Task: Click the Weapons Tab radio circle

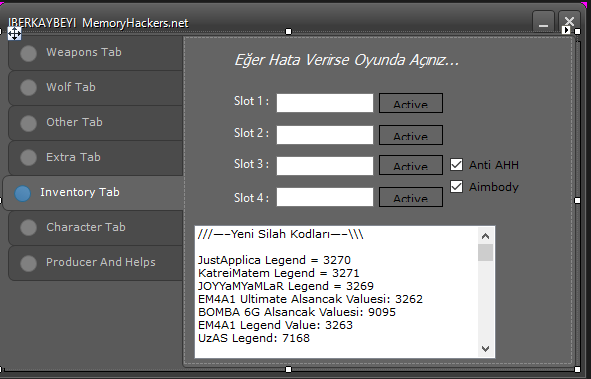Action: point(28,53)
